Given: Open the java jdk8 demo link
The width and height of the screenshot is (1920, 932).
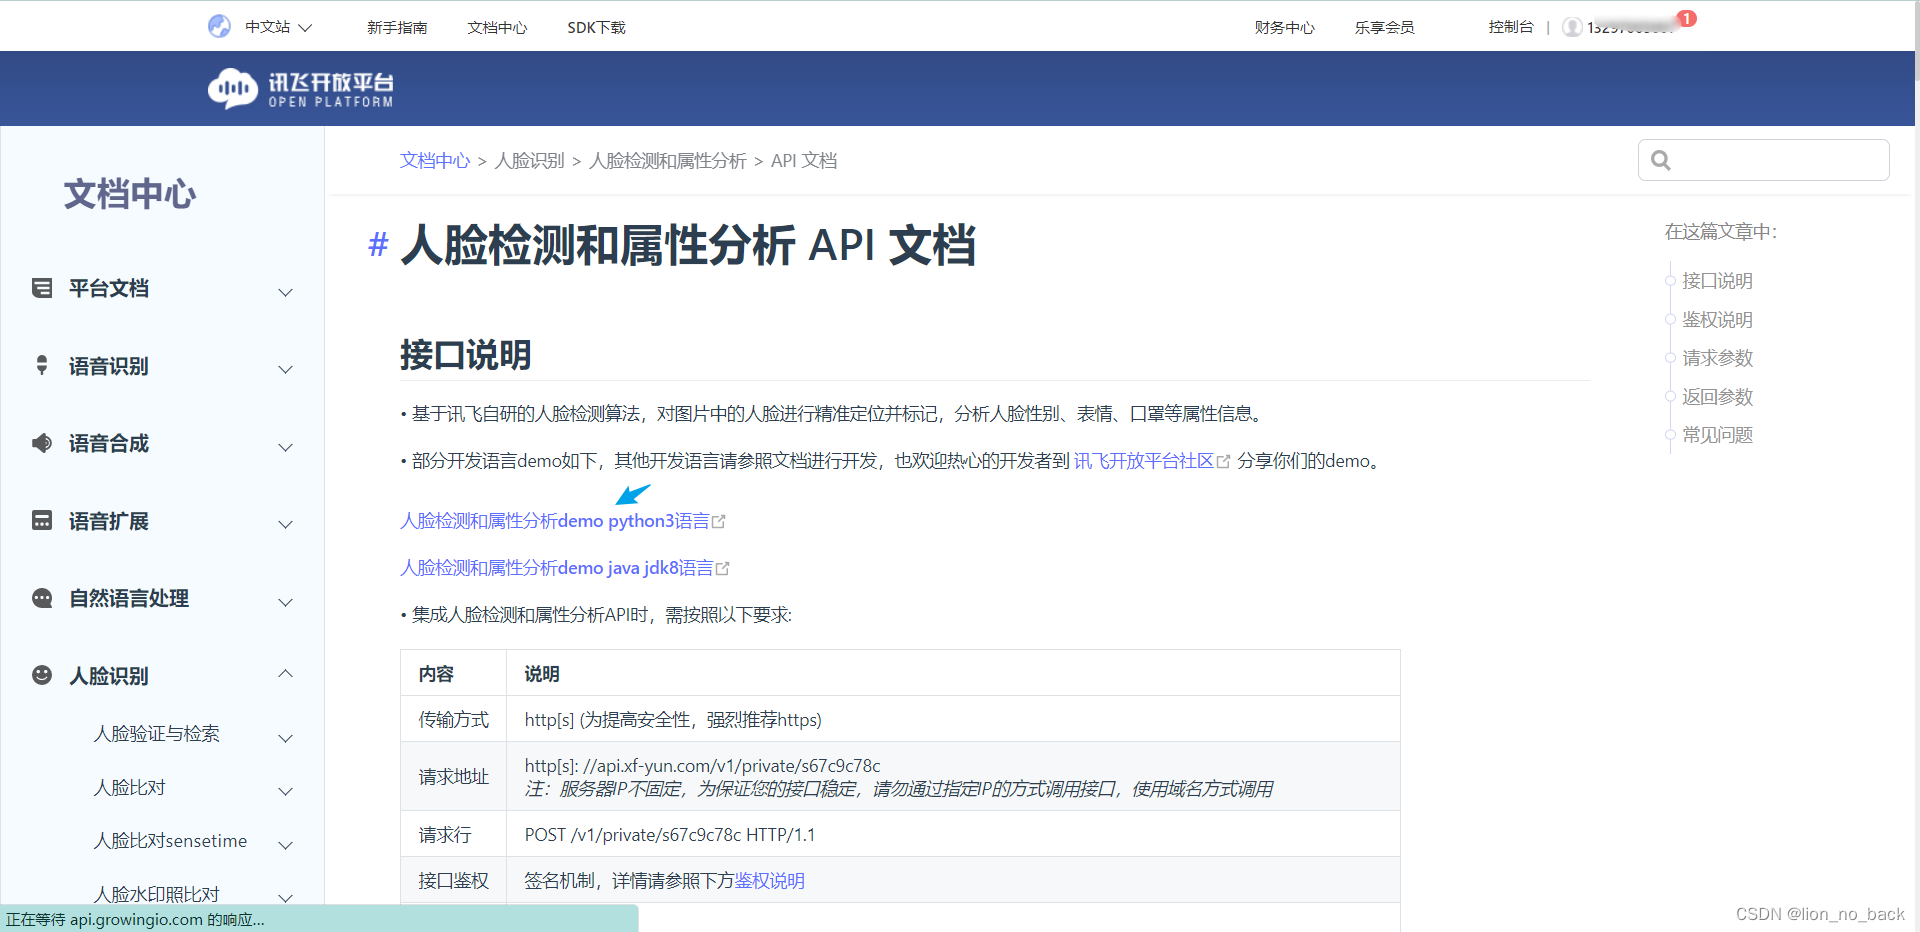Looking at the screenshot, I should coord(556,568).
